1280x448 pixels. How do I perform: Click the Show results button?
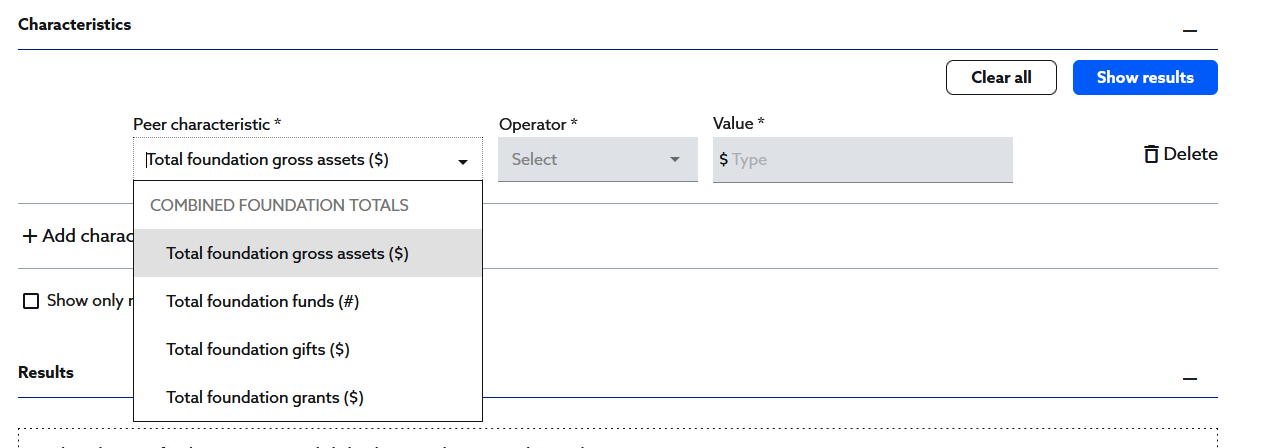pyautogui.click(x=1145, y=78)
